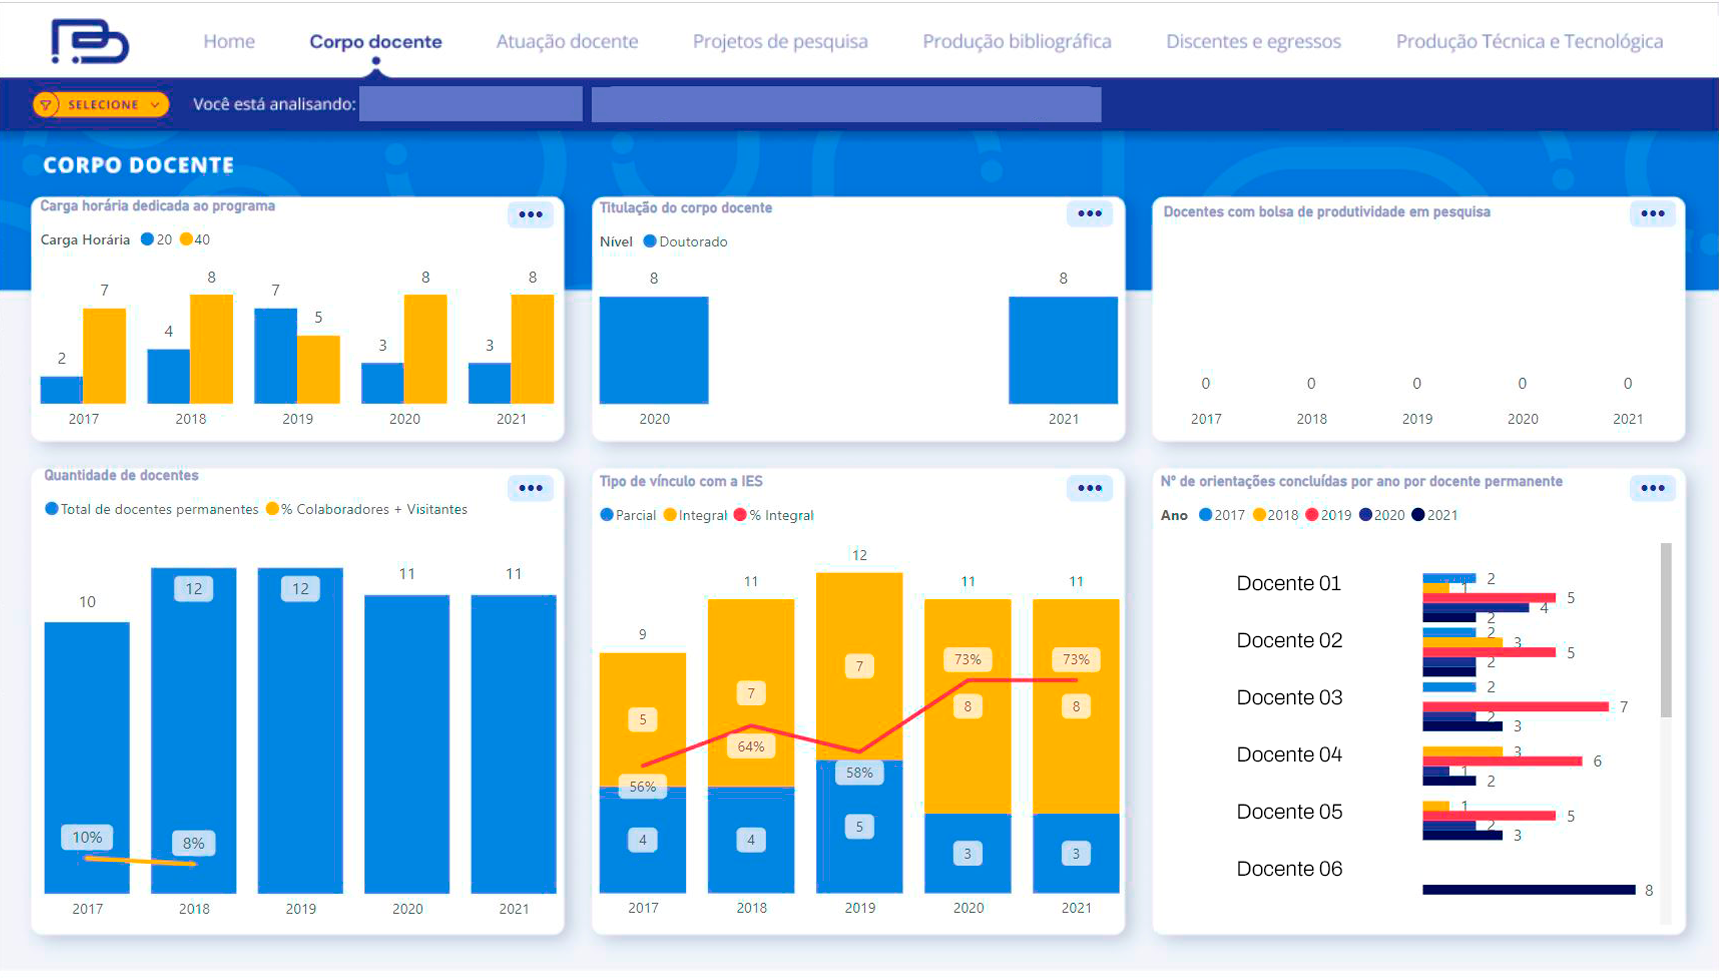
Task: Click the funnel icon on SELECIONE button
Action: pyautogui.click(x=46, y=104)
